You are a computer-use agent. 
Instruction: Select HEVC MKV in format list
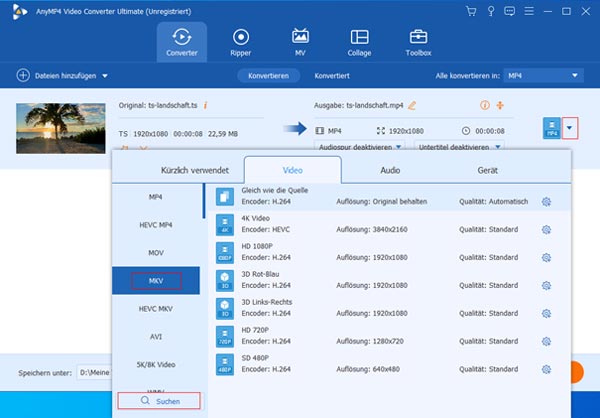(x=156, y=309)
